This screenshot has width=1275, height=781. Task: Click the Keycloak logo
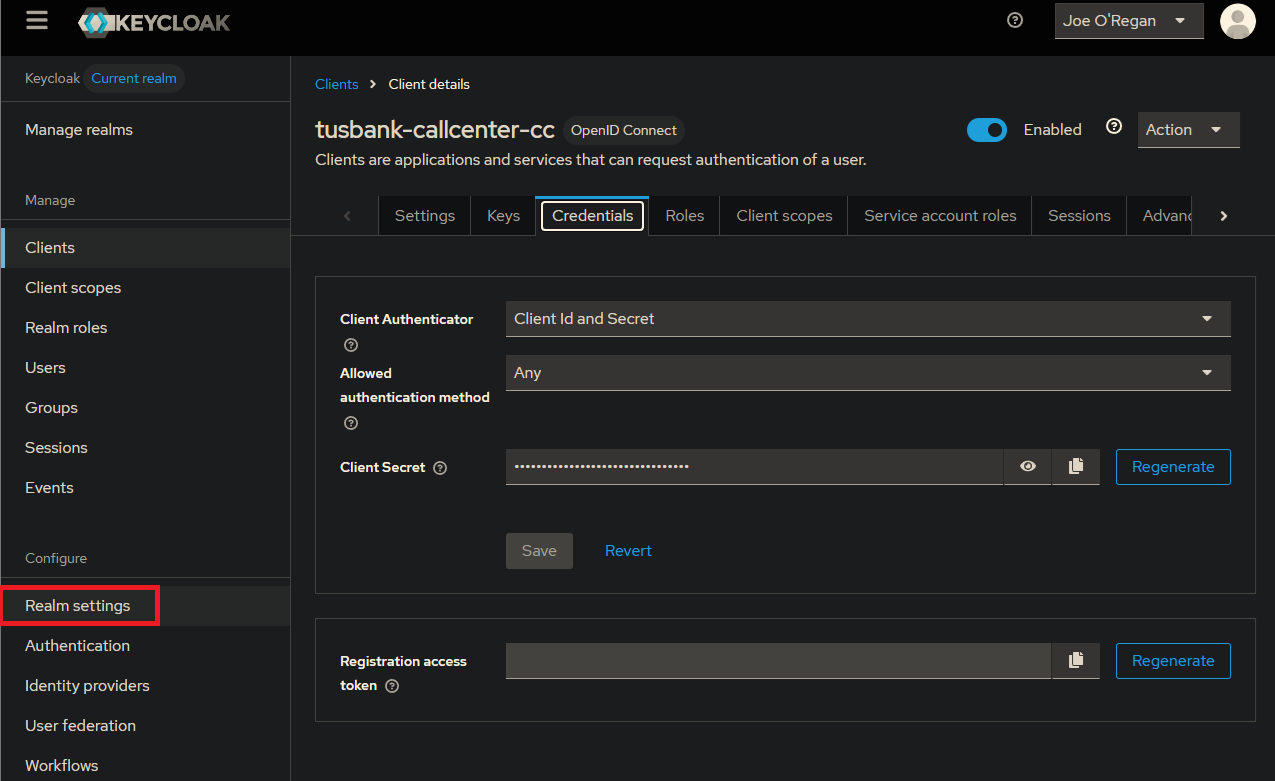tap(154, 22)
